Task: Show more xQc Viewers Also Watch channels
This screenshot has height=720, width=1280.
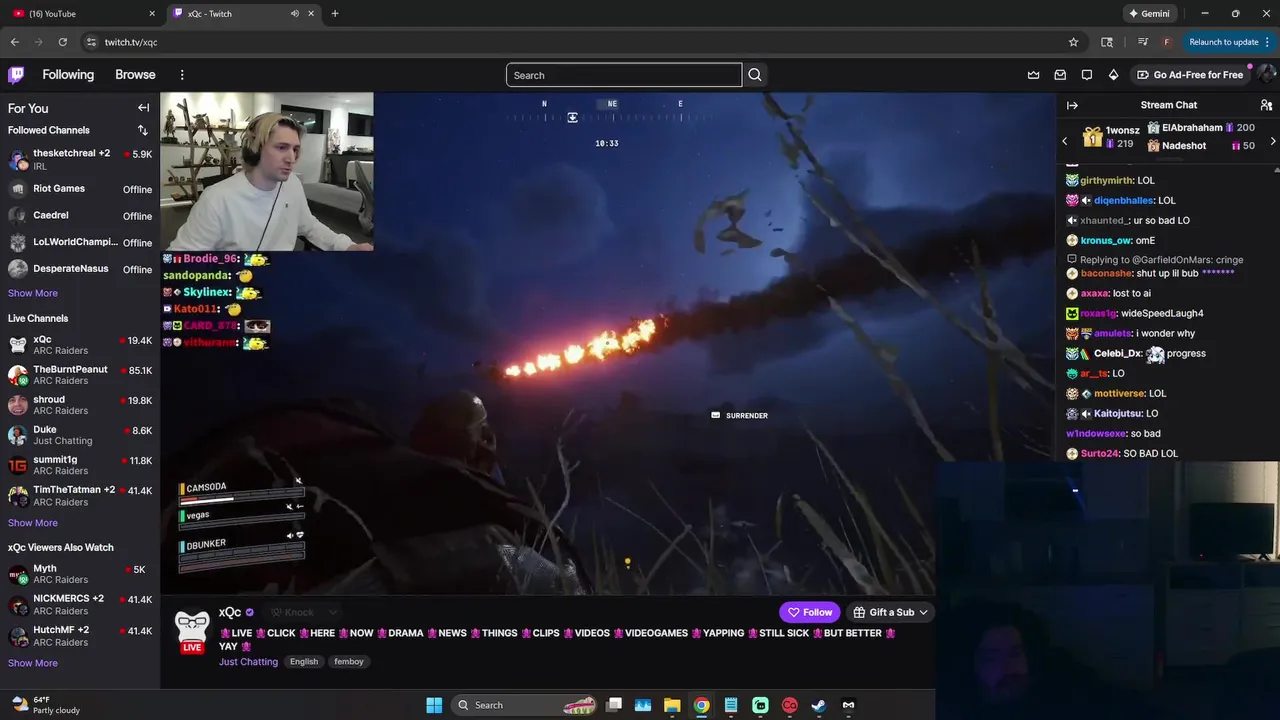Action: [x=33, y=663]
